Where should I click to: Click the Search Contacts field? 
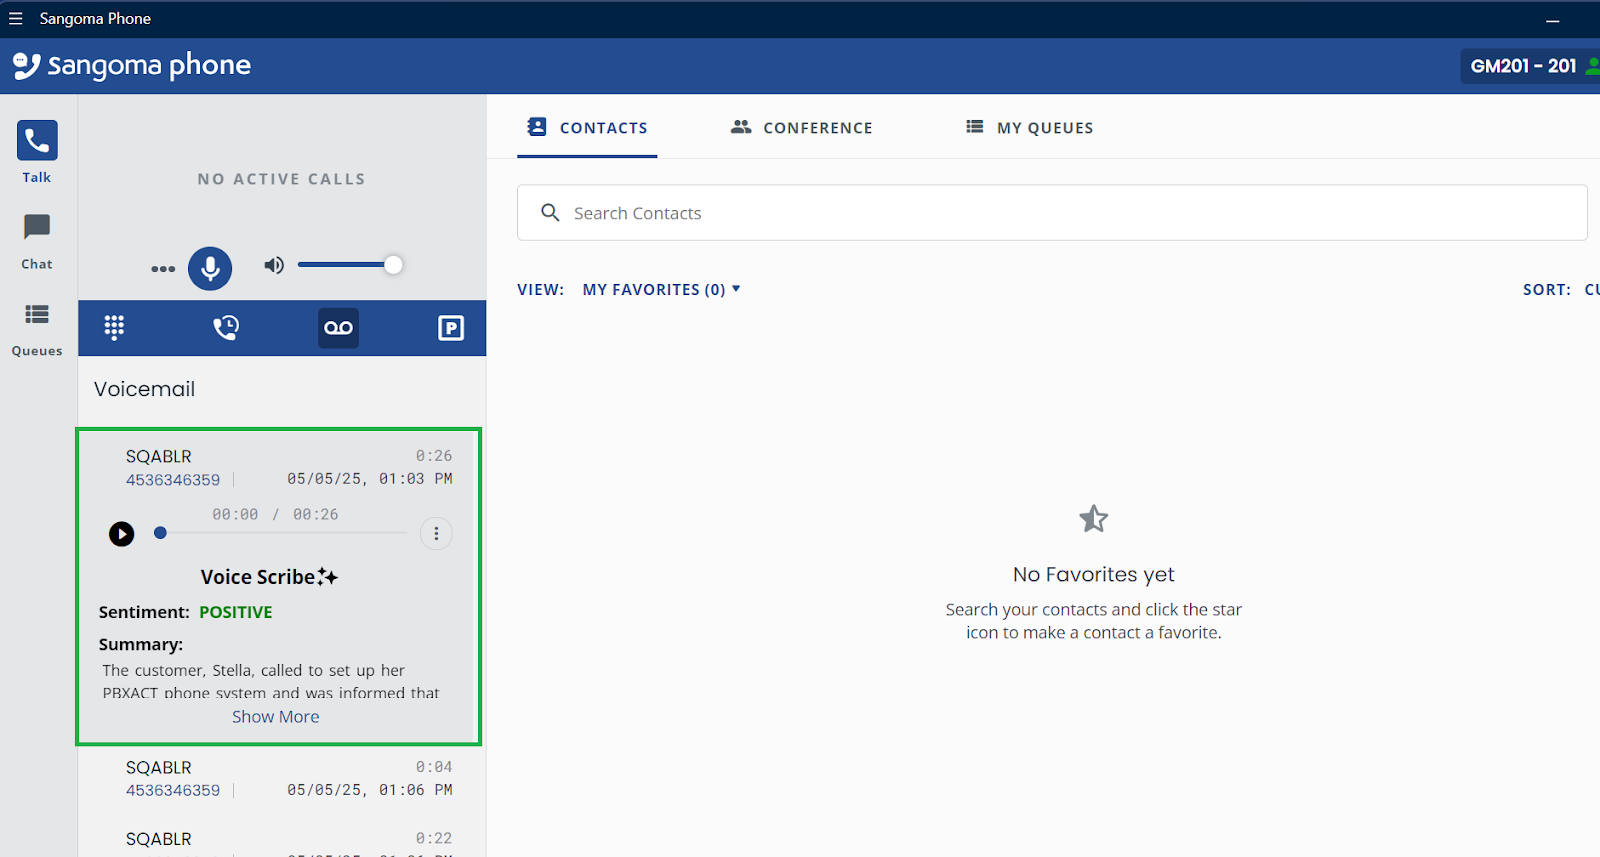coord(1052,213)
